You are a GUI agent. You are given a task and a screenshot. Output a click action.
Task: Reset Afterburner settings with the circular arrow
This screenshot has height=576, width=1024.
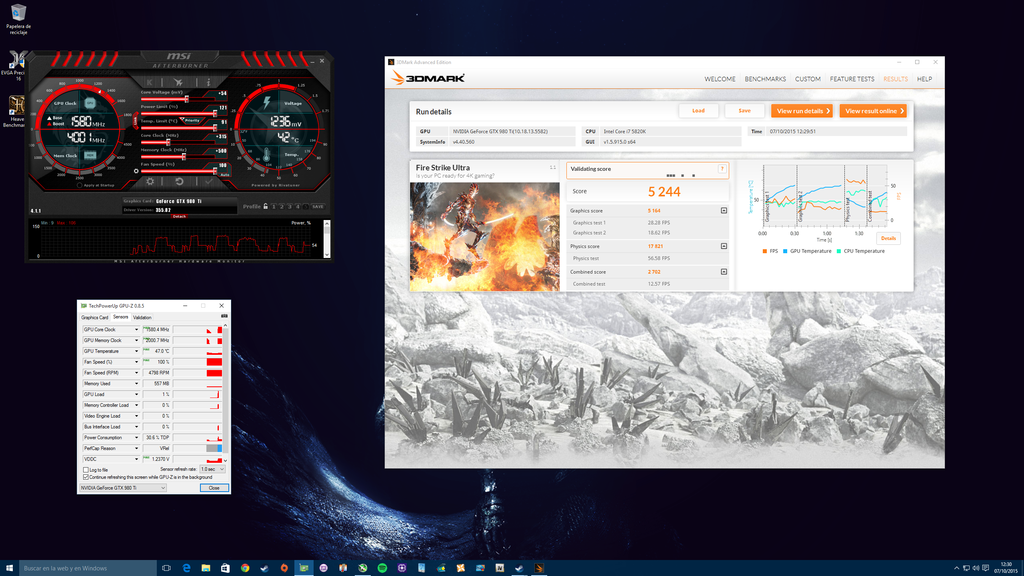[179, 182]
